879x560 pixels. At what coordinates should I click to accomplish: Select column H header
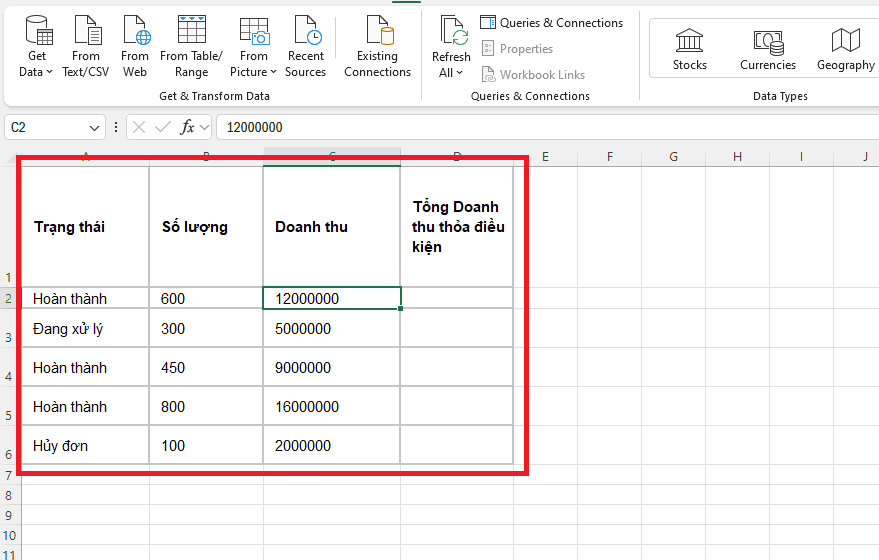(737, 157)
